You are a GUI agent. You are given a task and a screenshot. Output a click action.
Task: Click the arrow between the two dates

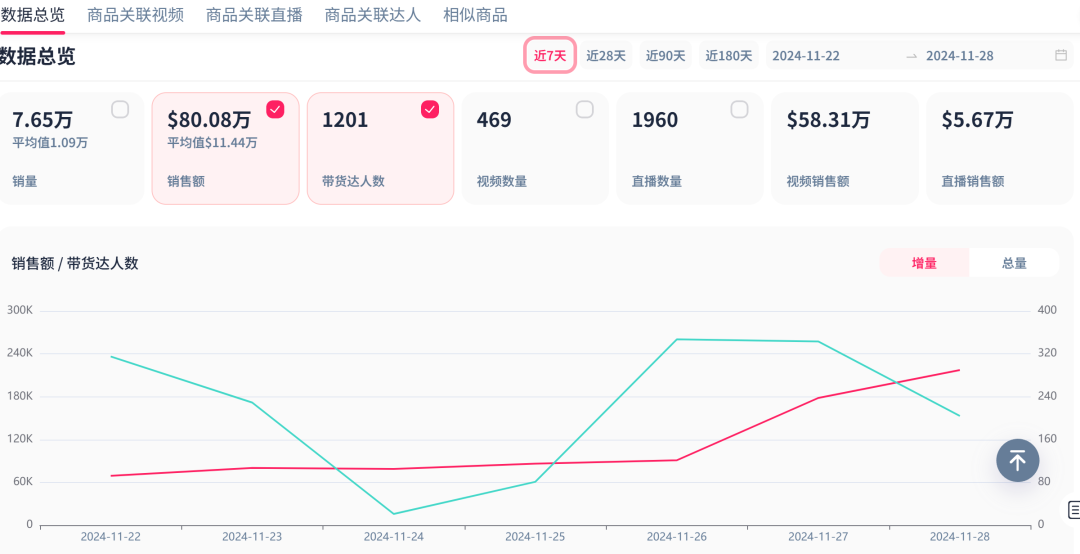click(x=911, y=56)
